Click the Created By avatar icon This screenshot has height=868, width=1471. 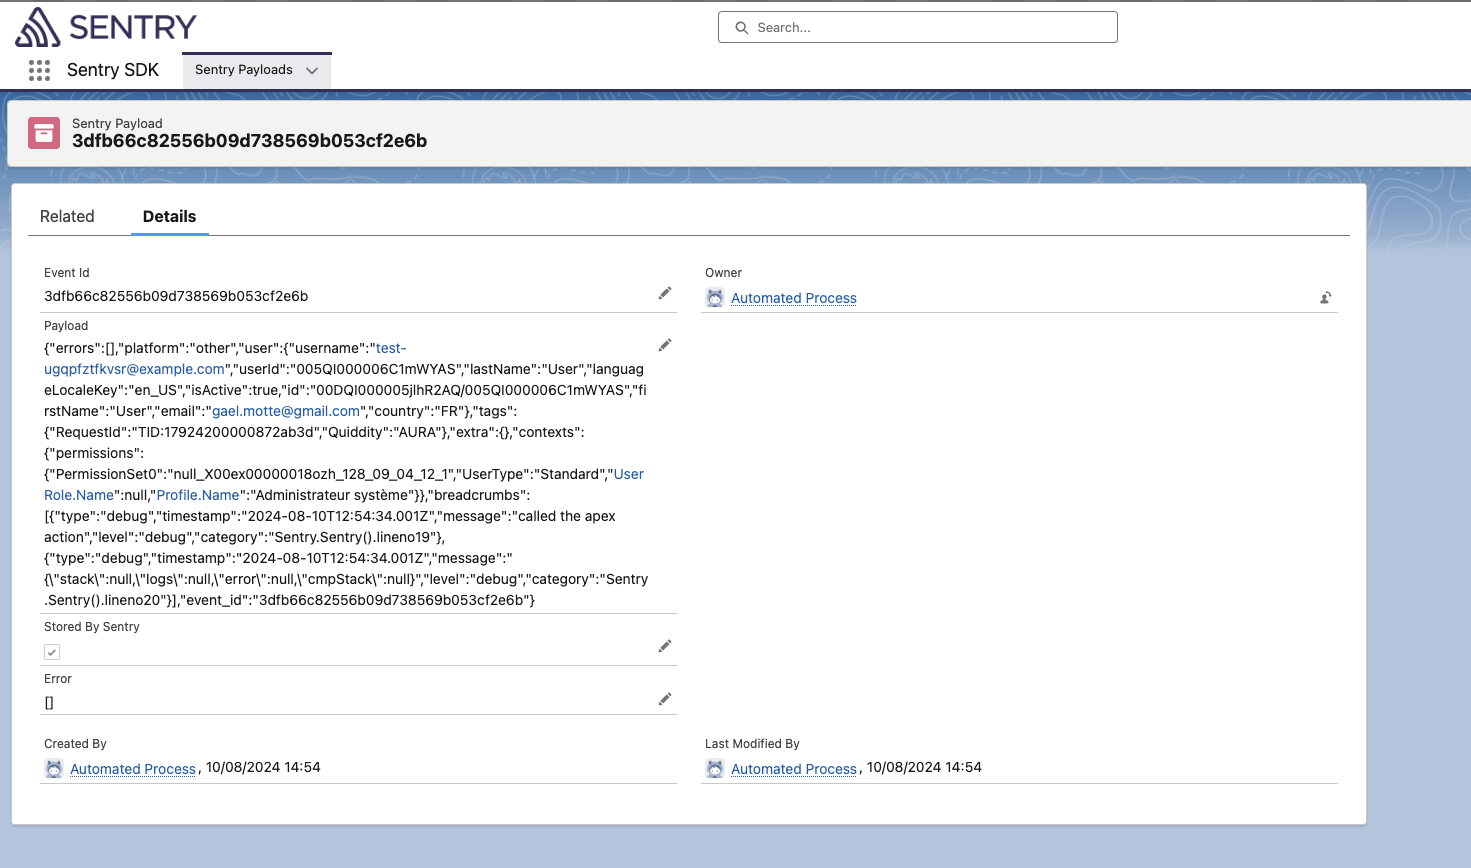pos(54,768)
